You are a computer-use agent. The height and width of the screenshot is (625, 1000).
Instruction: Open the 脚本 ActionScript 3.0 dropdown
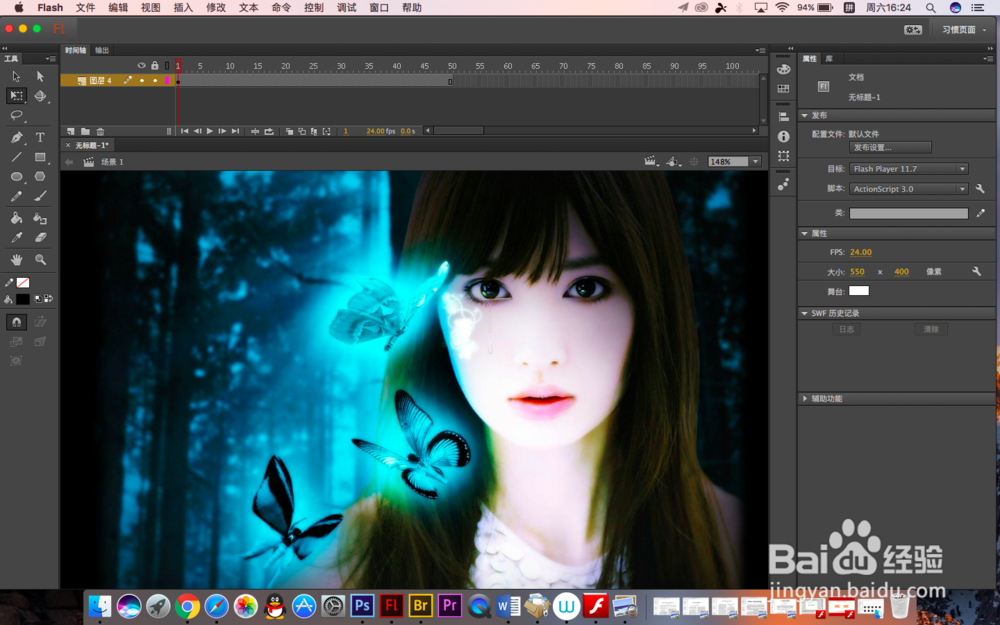909,189
